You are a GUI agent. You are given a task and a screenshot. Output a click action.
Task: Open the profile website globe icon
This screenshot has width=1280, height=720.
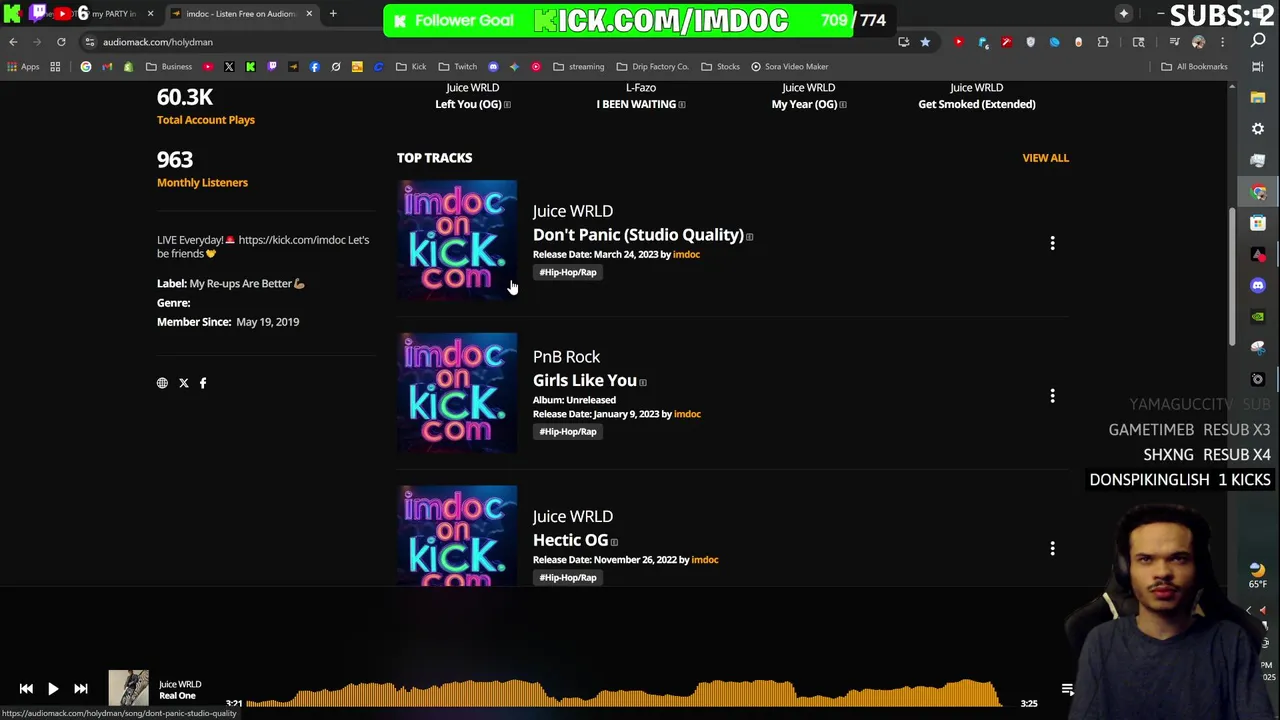[162, 383]
